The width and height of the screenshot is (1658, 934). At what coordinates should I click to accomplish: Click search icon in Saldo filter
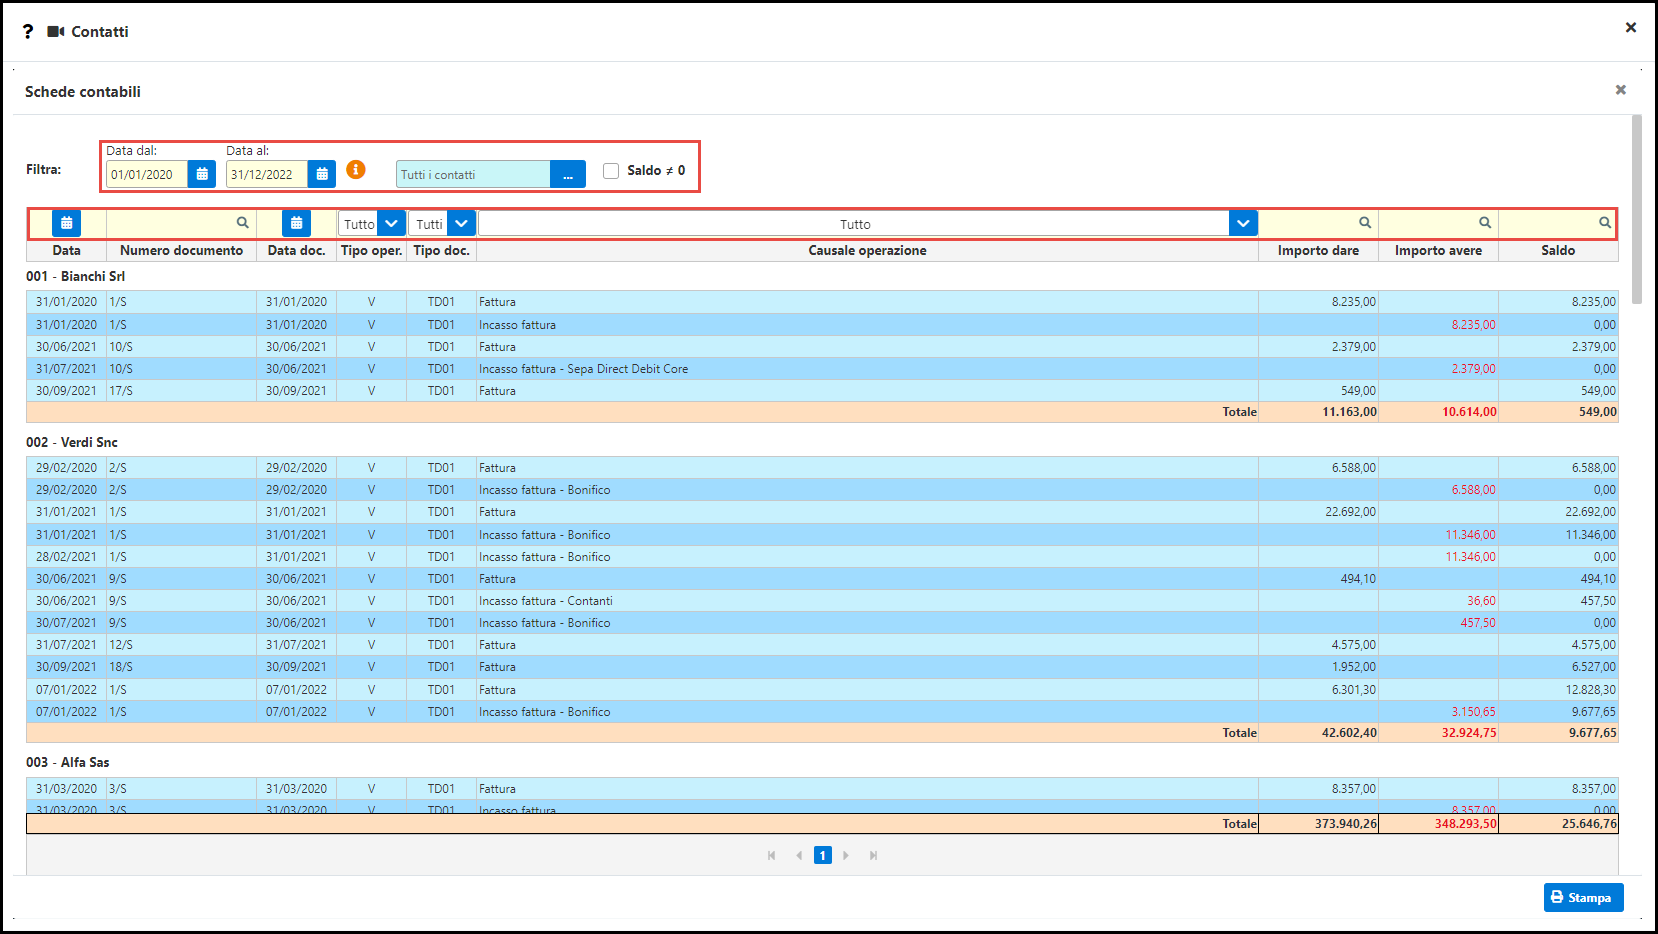1605,223
